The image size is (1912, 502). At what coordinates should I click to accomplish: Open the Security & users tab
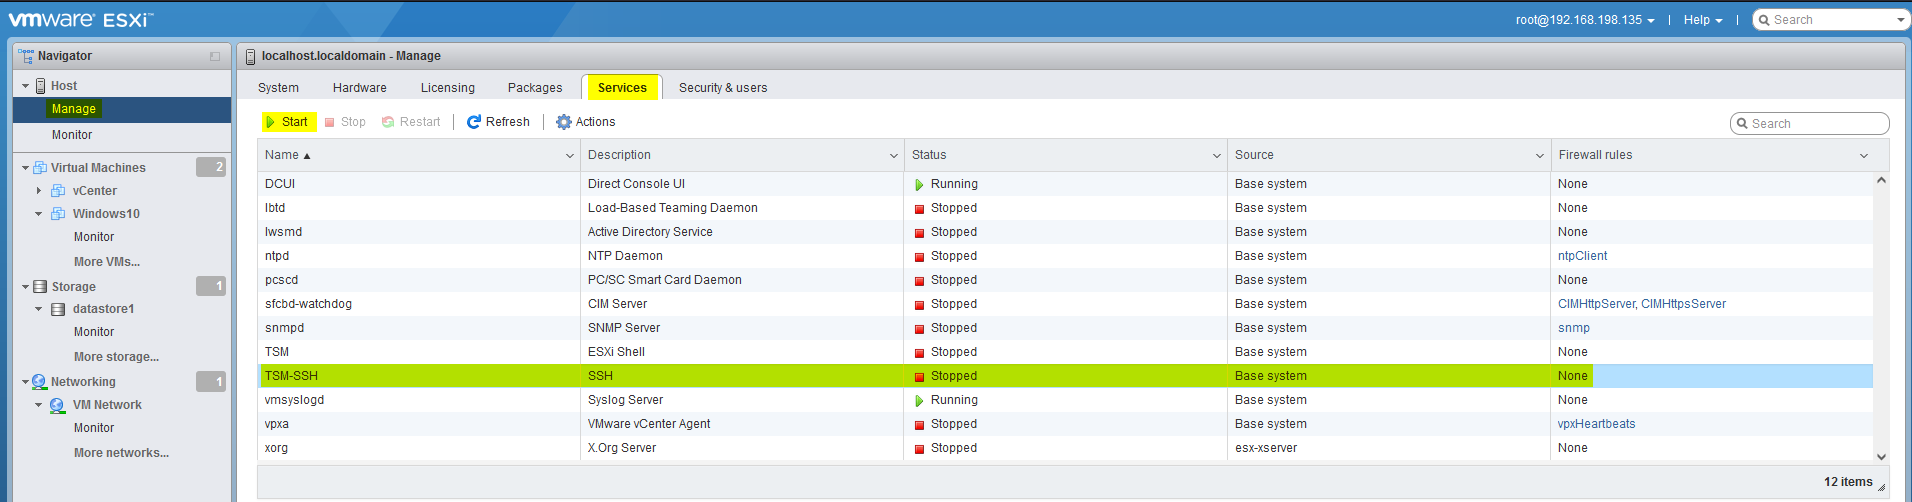tap(723, 88)
